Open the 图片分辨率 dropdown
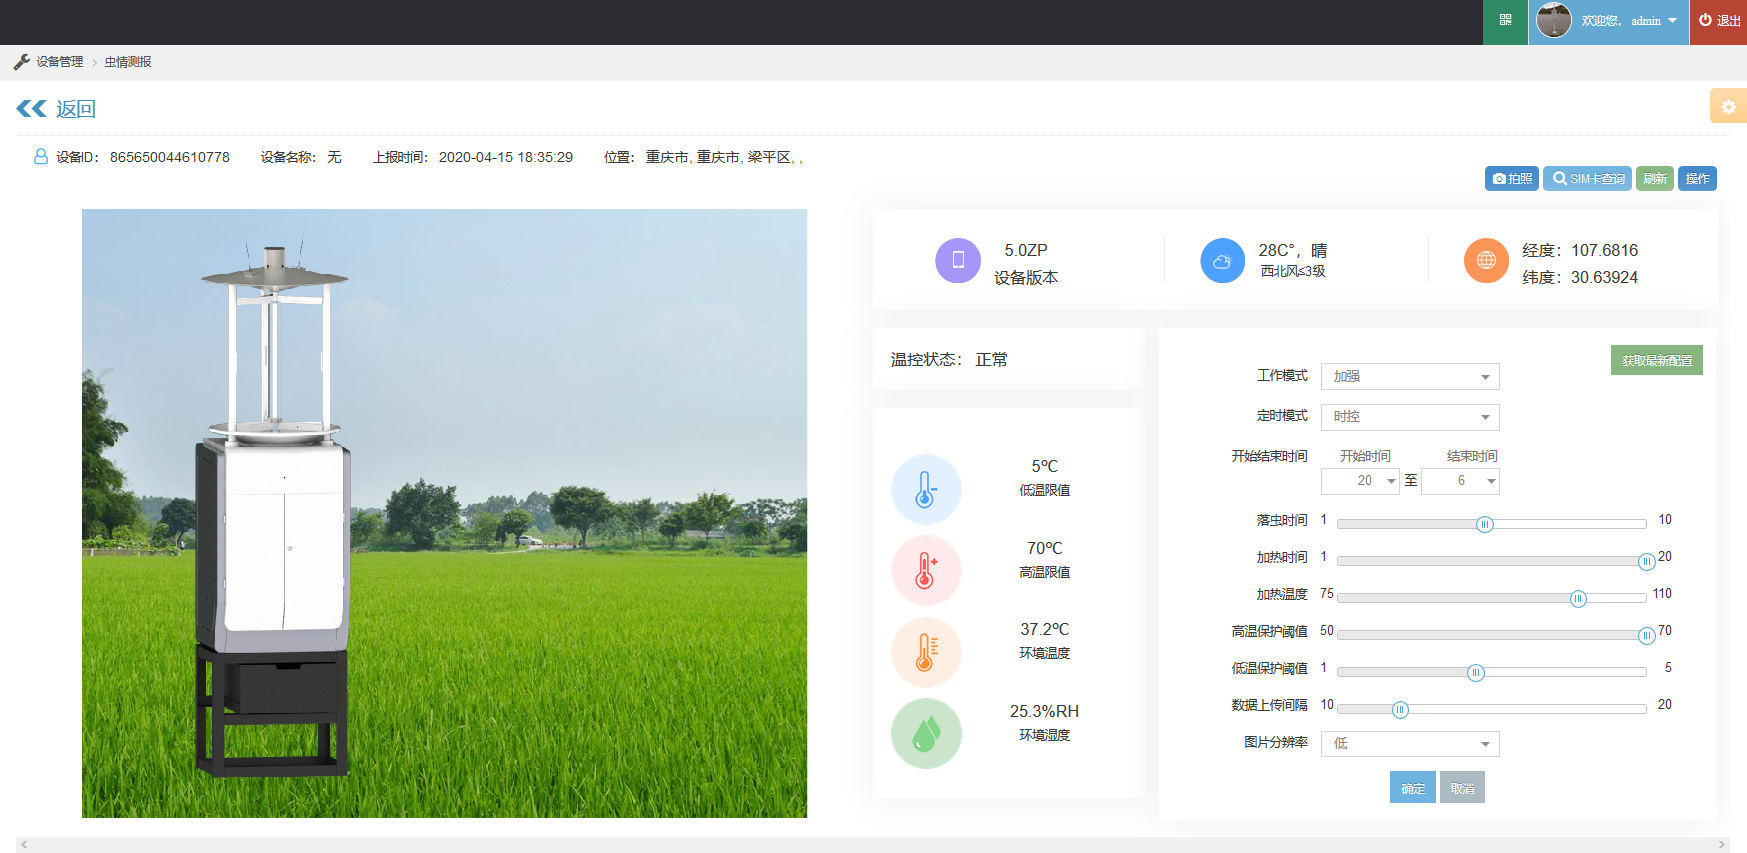 [1409, 744]
